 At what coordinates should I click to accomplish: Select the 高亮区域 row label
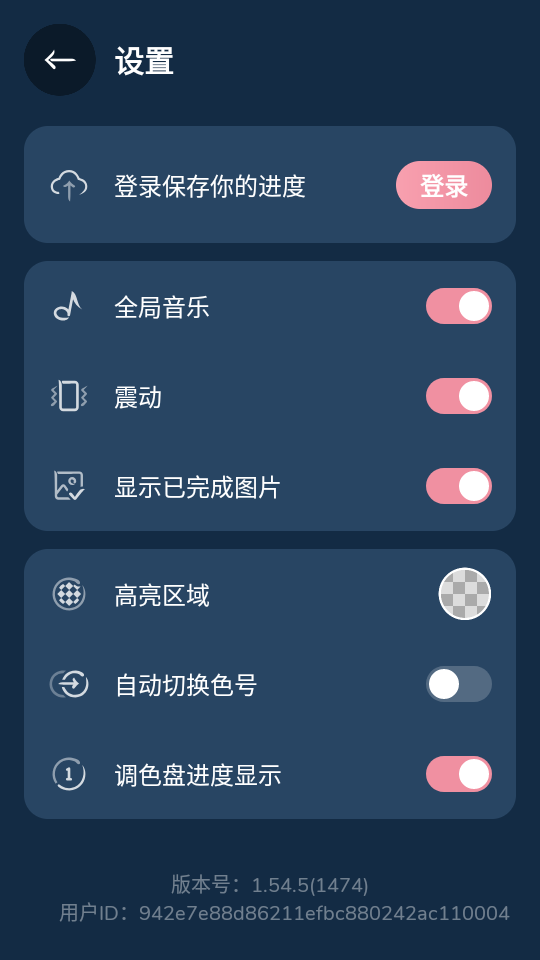point(162,596)
